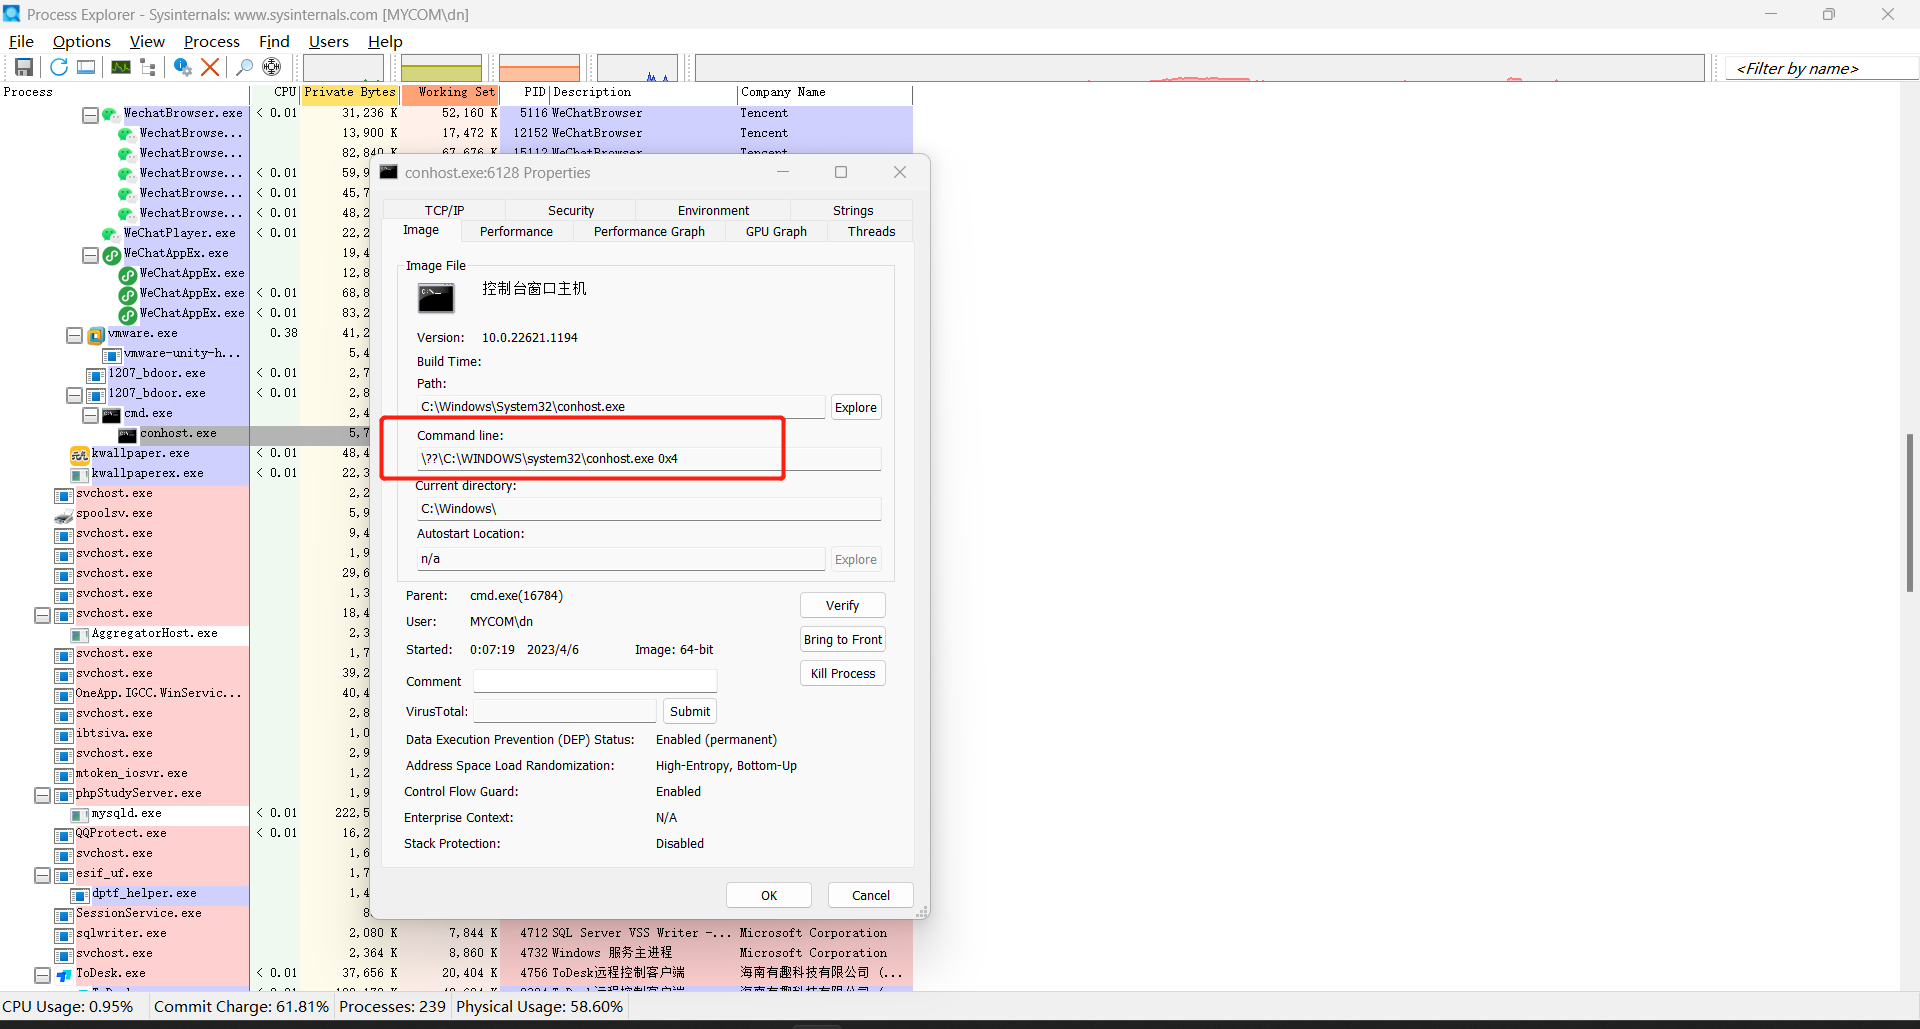1920x1029 pixels.
Task: Collapse the ToDesk.exe tree node
Action: [x=42, y=975]
